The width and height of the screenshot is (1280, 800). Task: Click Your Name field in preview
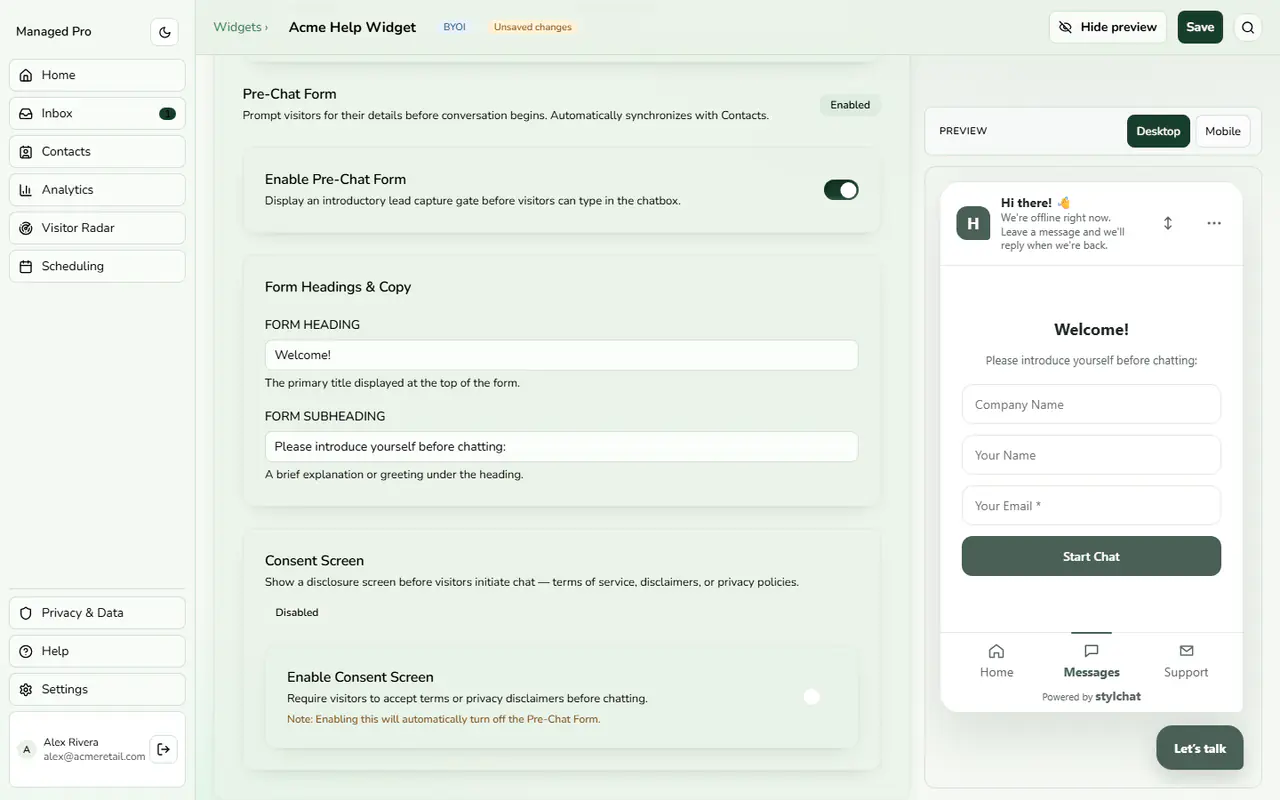pyautogui.click(x=1091, y=455)
